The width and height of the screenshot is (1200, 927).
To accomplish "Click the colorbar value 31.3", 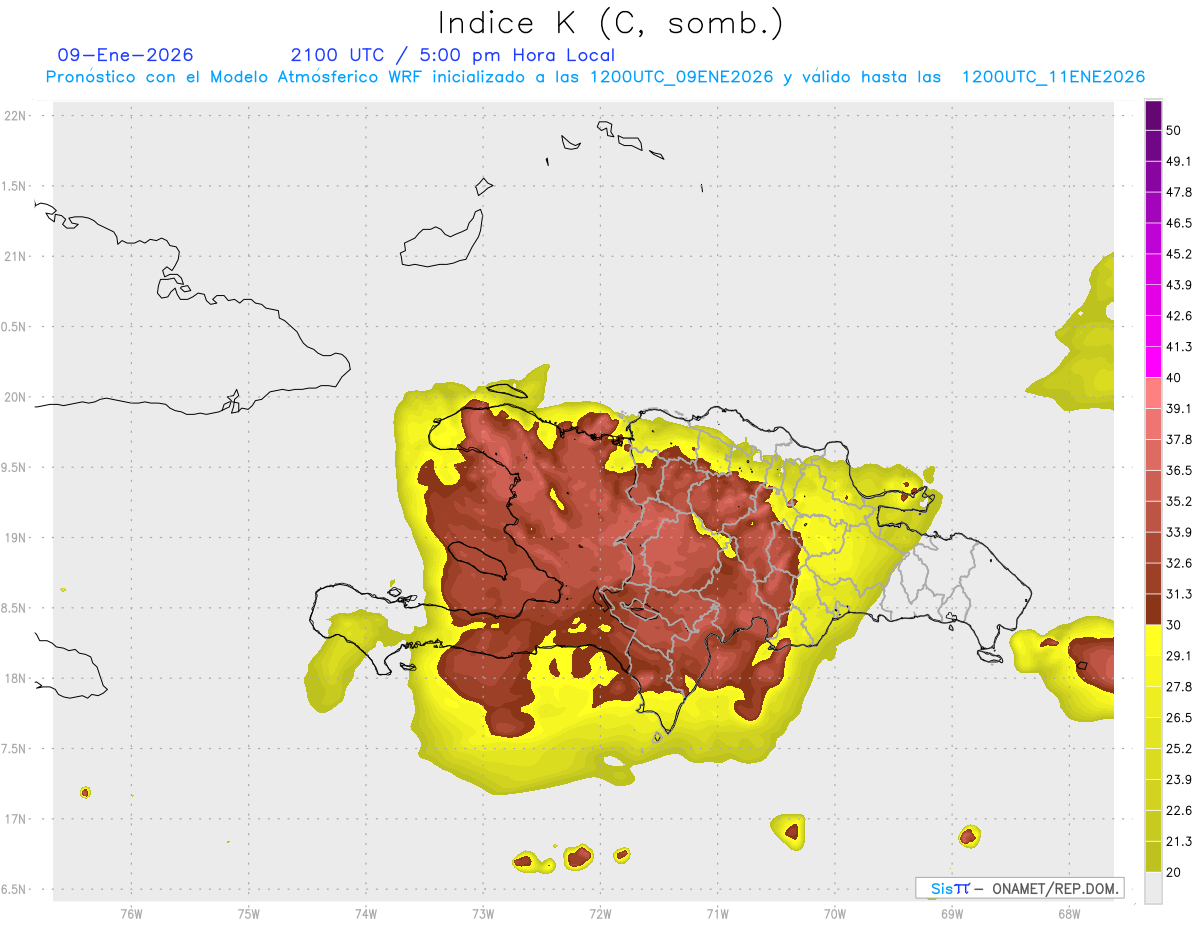I will (1178, 594).
